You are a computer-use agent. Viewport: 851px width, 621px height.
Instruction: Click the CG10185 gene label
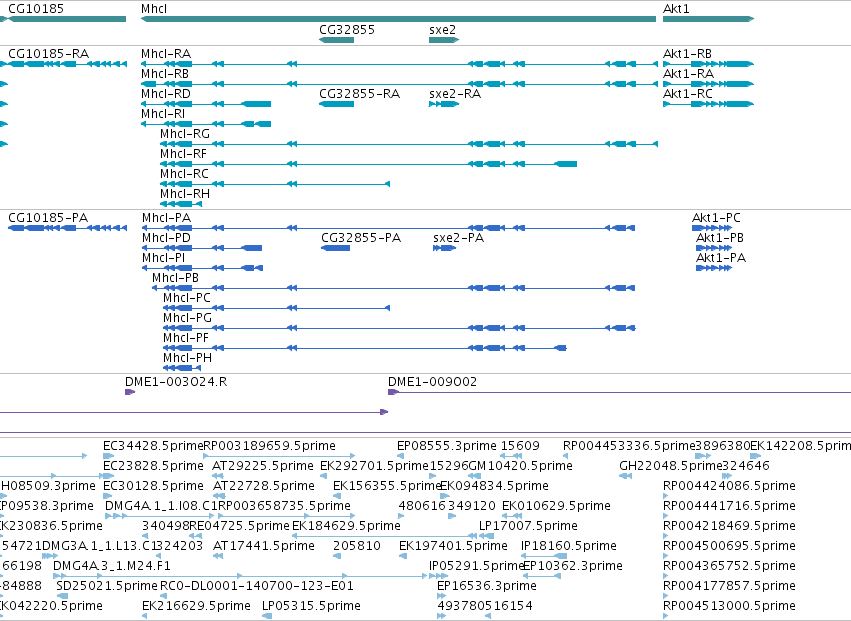tap(36, 9)
